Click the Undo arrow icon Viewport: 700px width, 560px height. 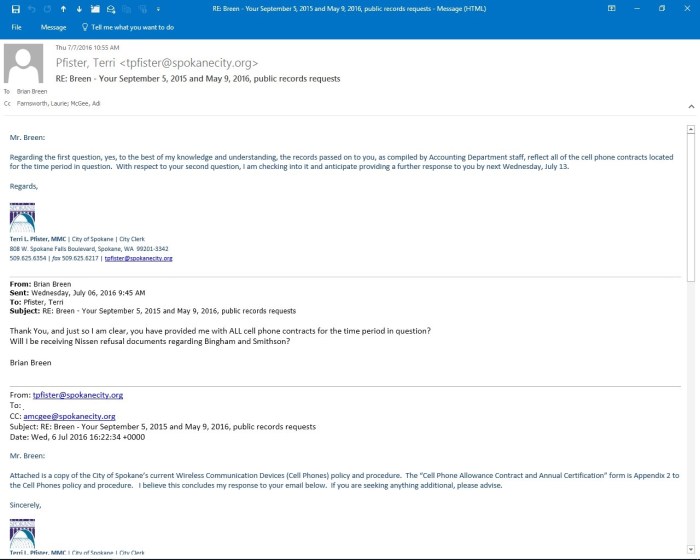pos(30,9)
